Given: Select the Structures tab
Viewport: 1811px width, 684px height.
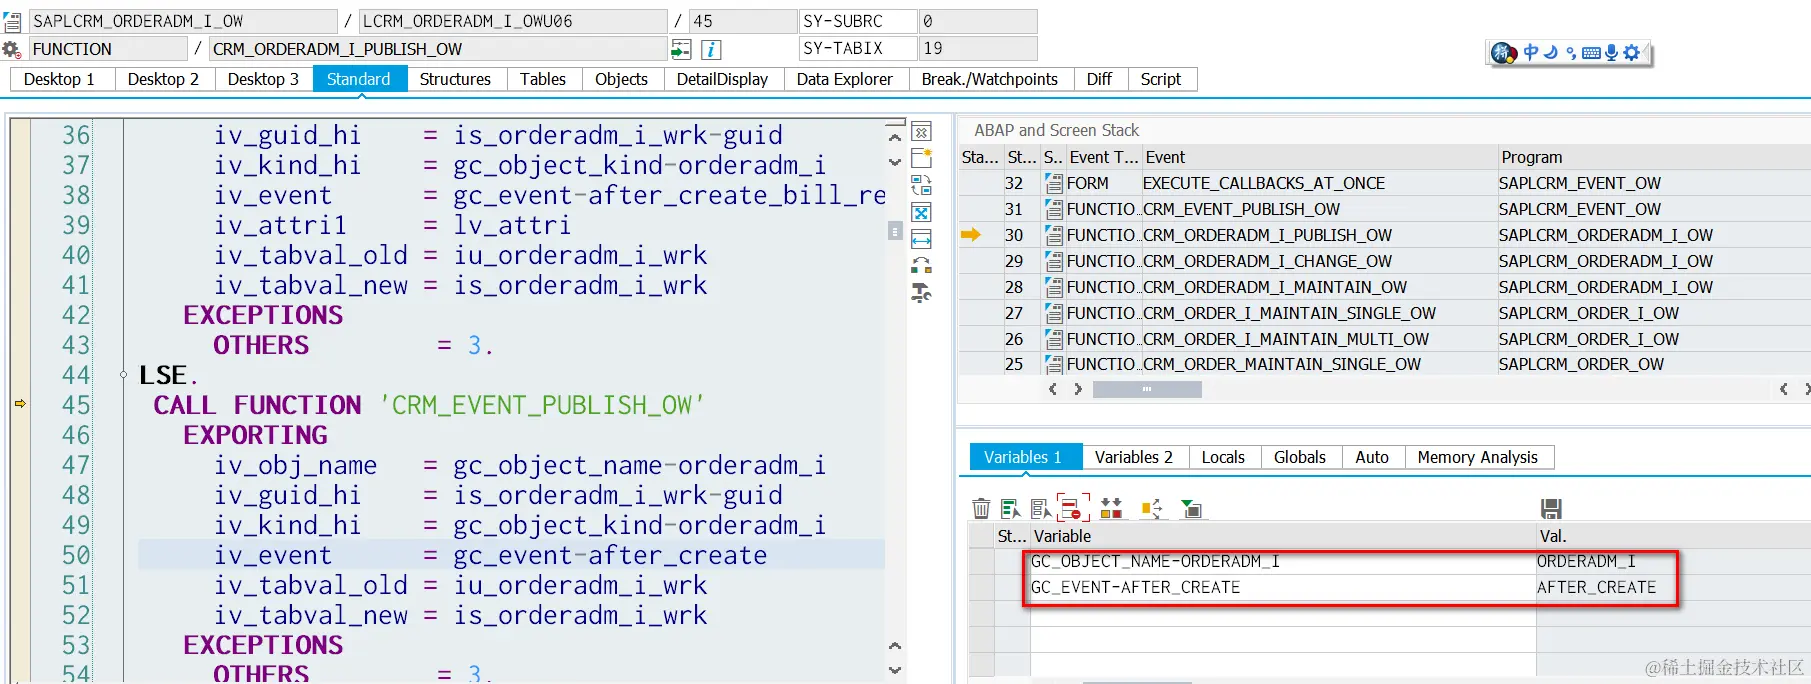Looking at the screenshot, I should click(456, 79).
